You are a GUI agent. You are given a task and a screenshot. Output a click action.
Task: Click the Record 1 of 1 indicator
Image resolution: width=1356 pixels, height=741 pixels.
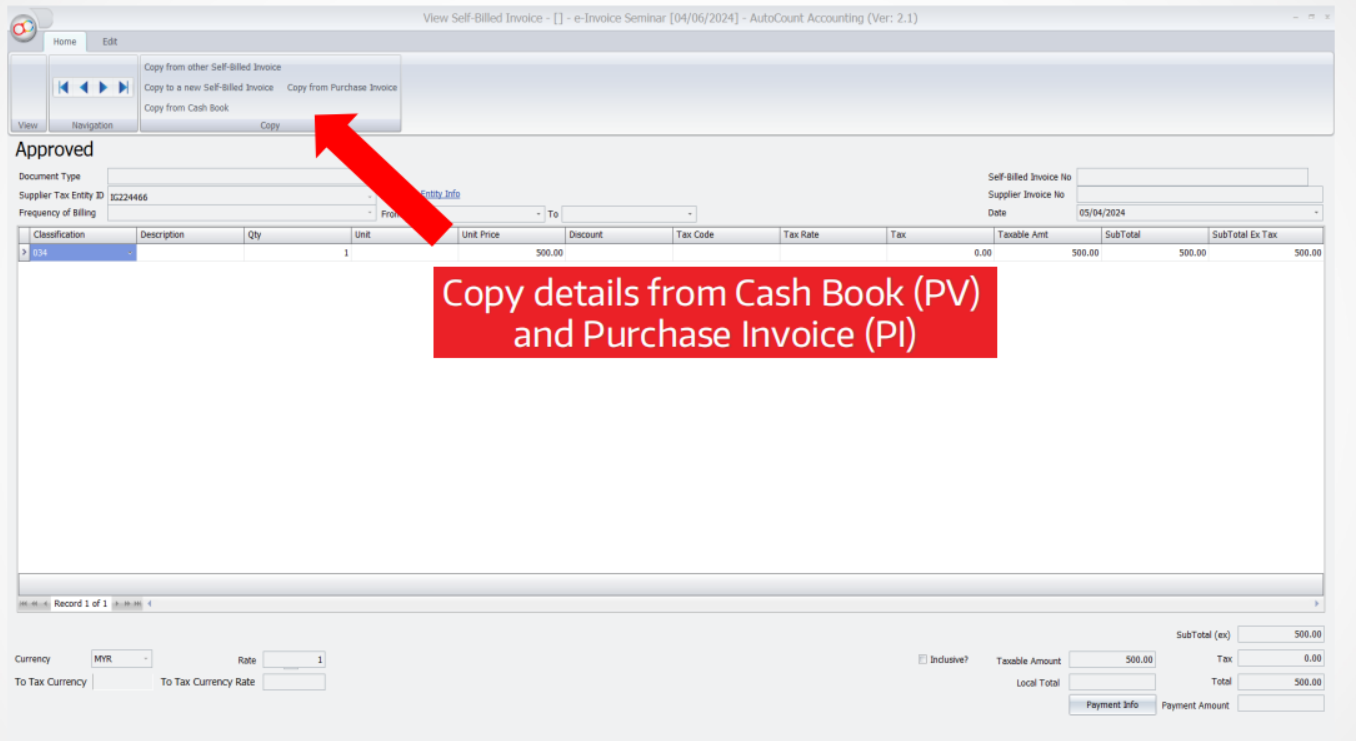tap(81, 604)
